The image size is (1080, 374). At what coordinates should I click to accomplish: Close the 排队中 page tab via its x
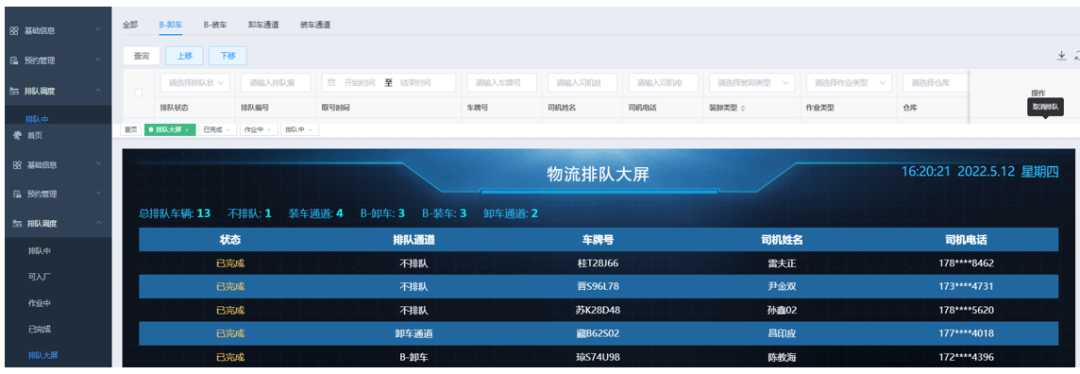311,129
